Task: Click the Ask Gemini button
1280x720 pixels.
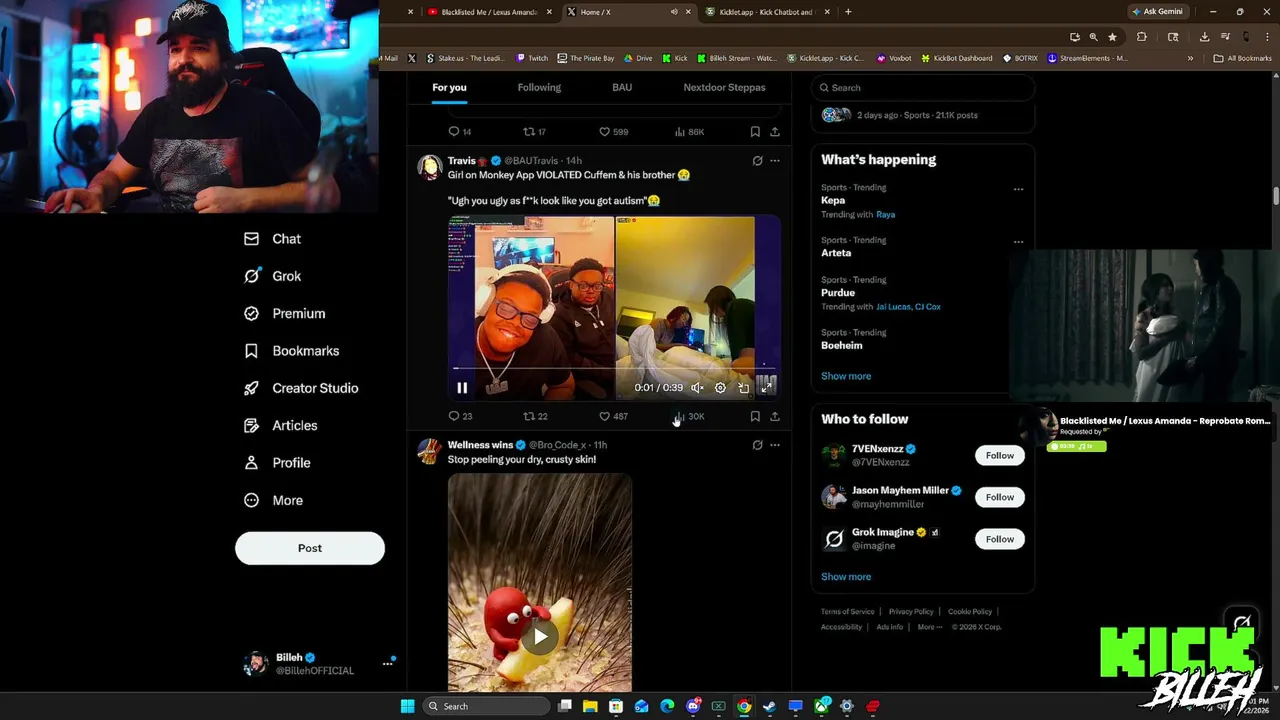Action: 1157,12
